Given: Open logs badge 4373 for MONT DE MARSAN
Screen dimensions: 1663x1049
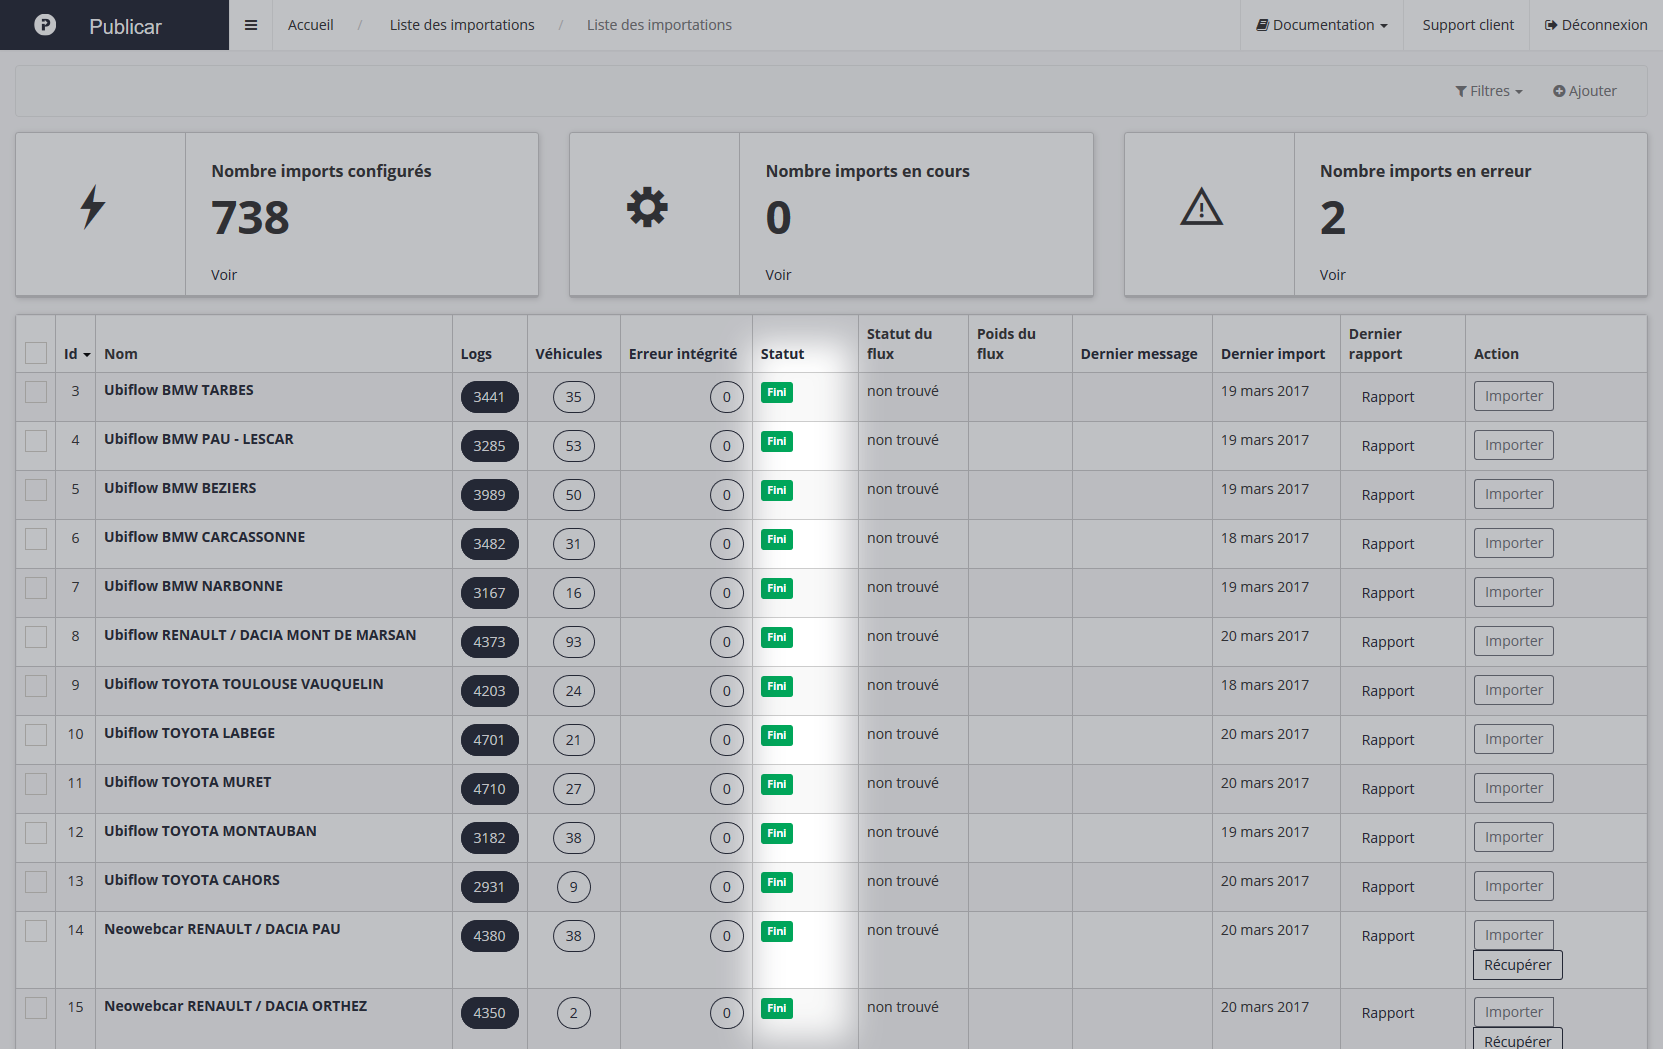Looking at the screenshot, I should pos(489,642).
